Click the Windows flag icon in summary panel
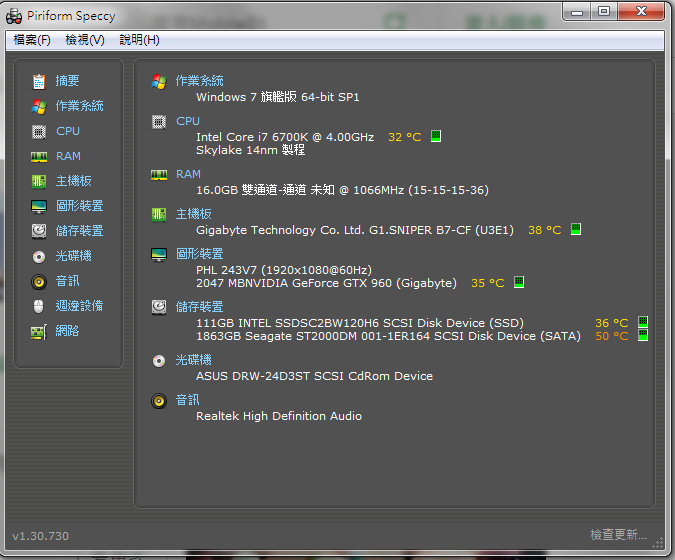Image resolution: width=675 pixels, height=560 pixels. [x=159, y=81]
